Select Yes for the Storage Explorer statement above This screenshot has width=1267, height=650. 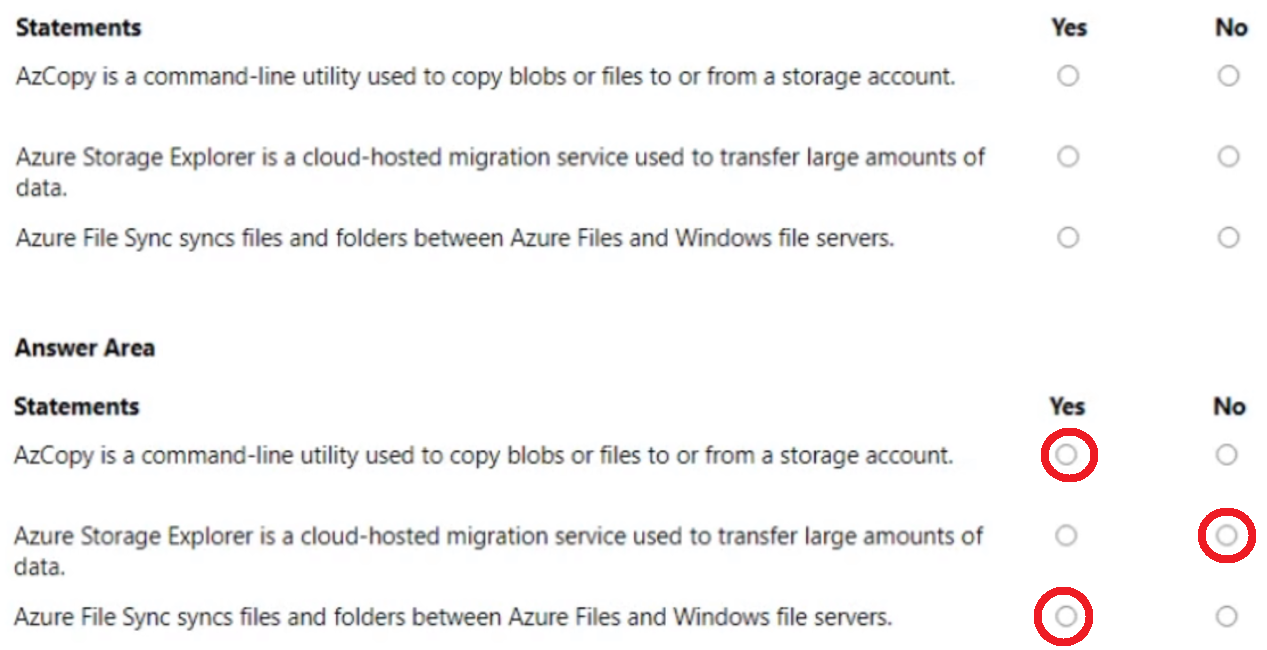pyautogui.click(x=1068, y=157)
